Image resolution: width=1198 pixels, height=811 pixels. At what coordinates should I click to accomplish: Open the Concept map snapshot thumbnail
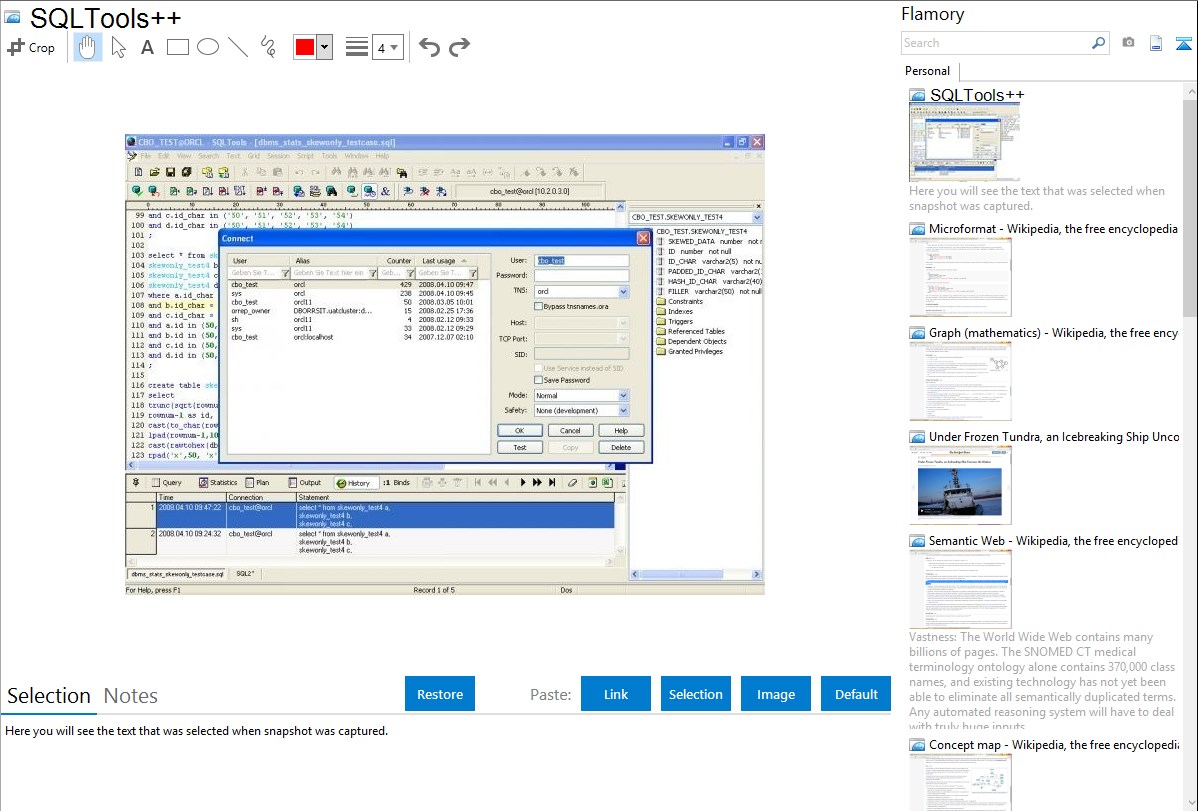coord(960,782)
